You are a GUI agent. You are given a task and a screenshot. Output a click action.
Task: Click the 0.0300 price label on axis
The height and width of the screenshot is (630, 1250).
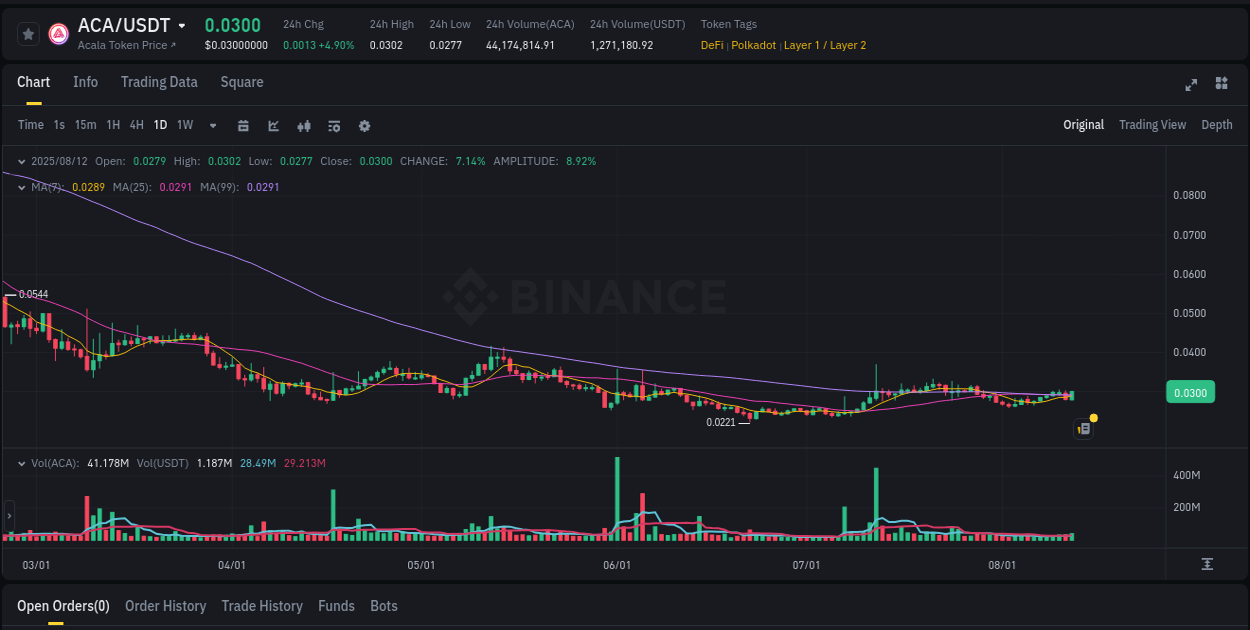click(x=1190, y=393)
